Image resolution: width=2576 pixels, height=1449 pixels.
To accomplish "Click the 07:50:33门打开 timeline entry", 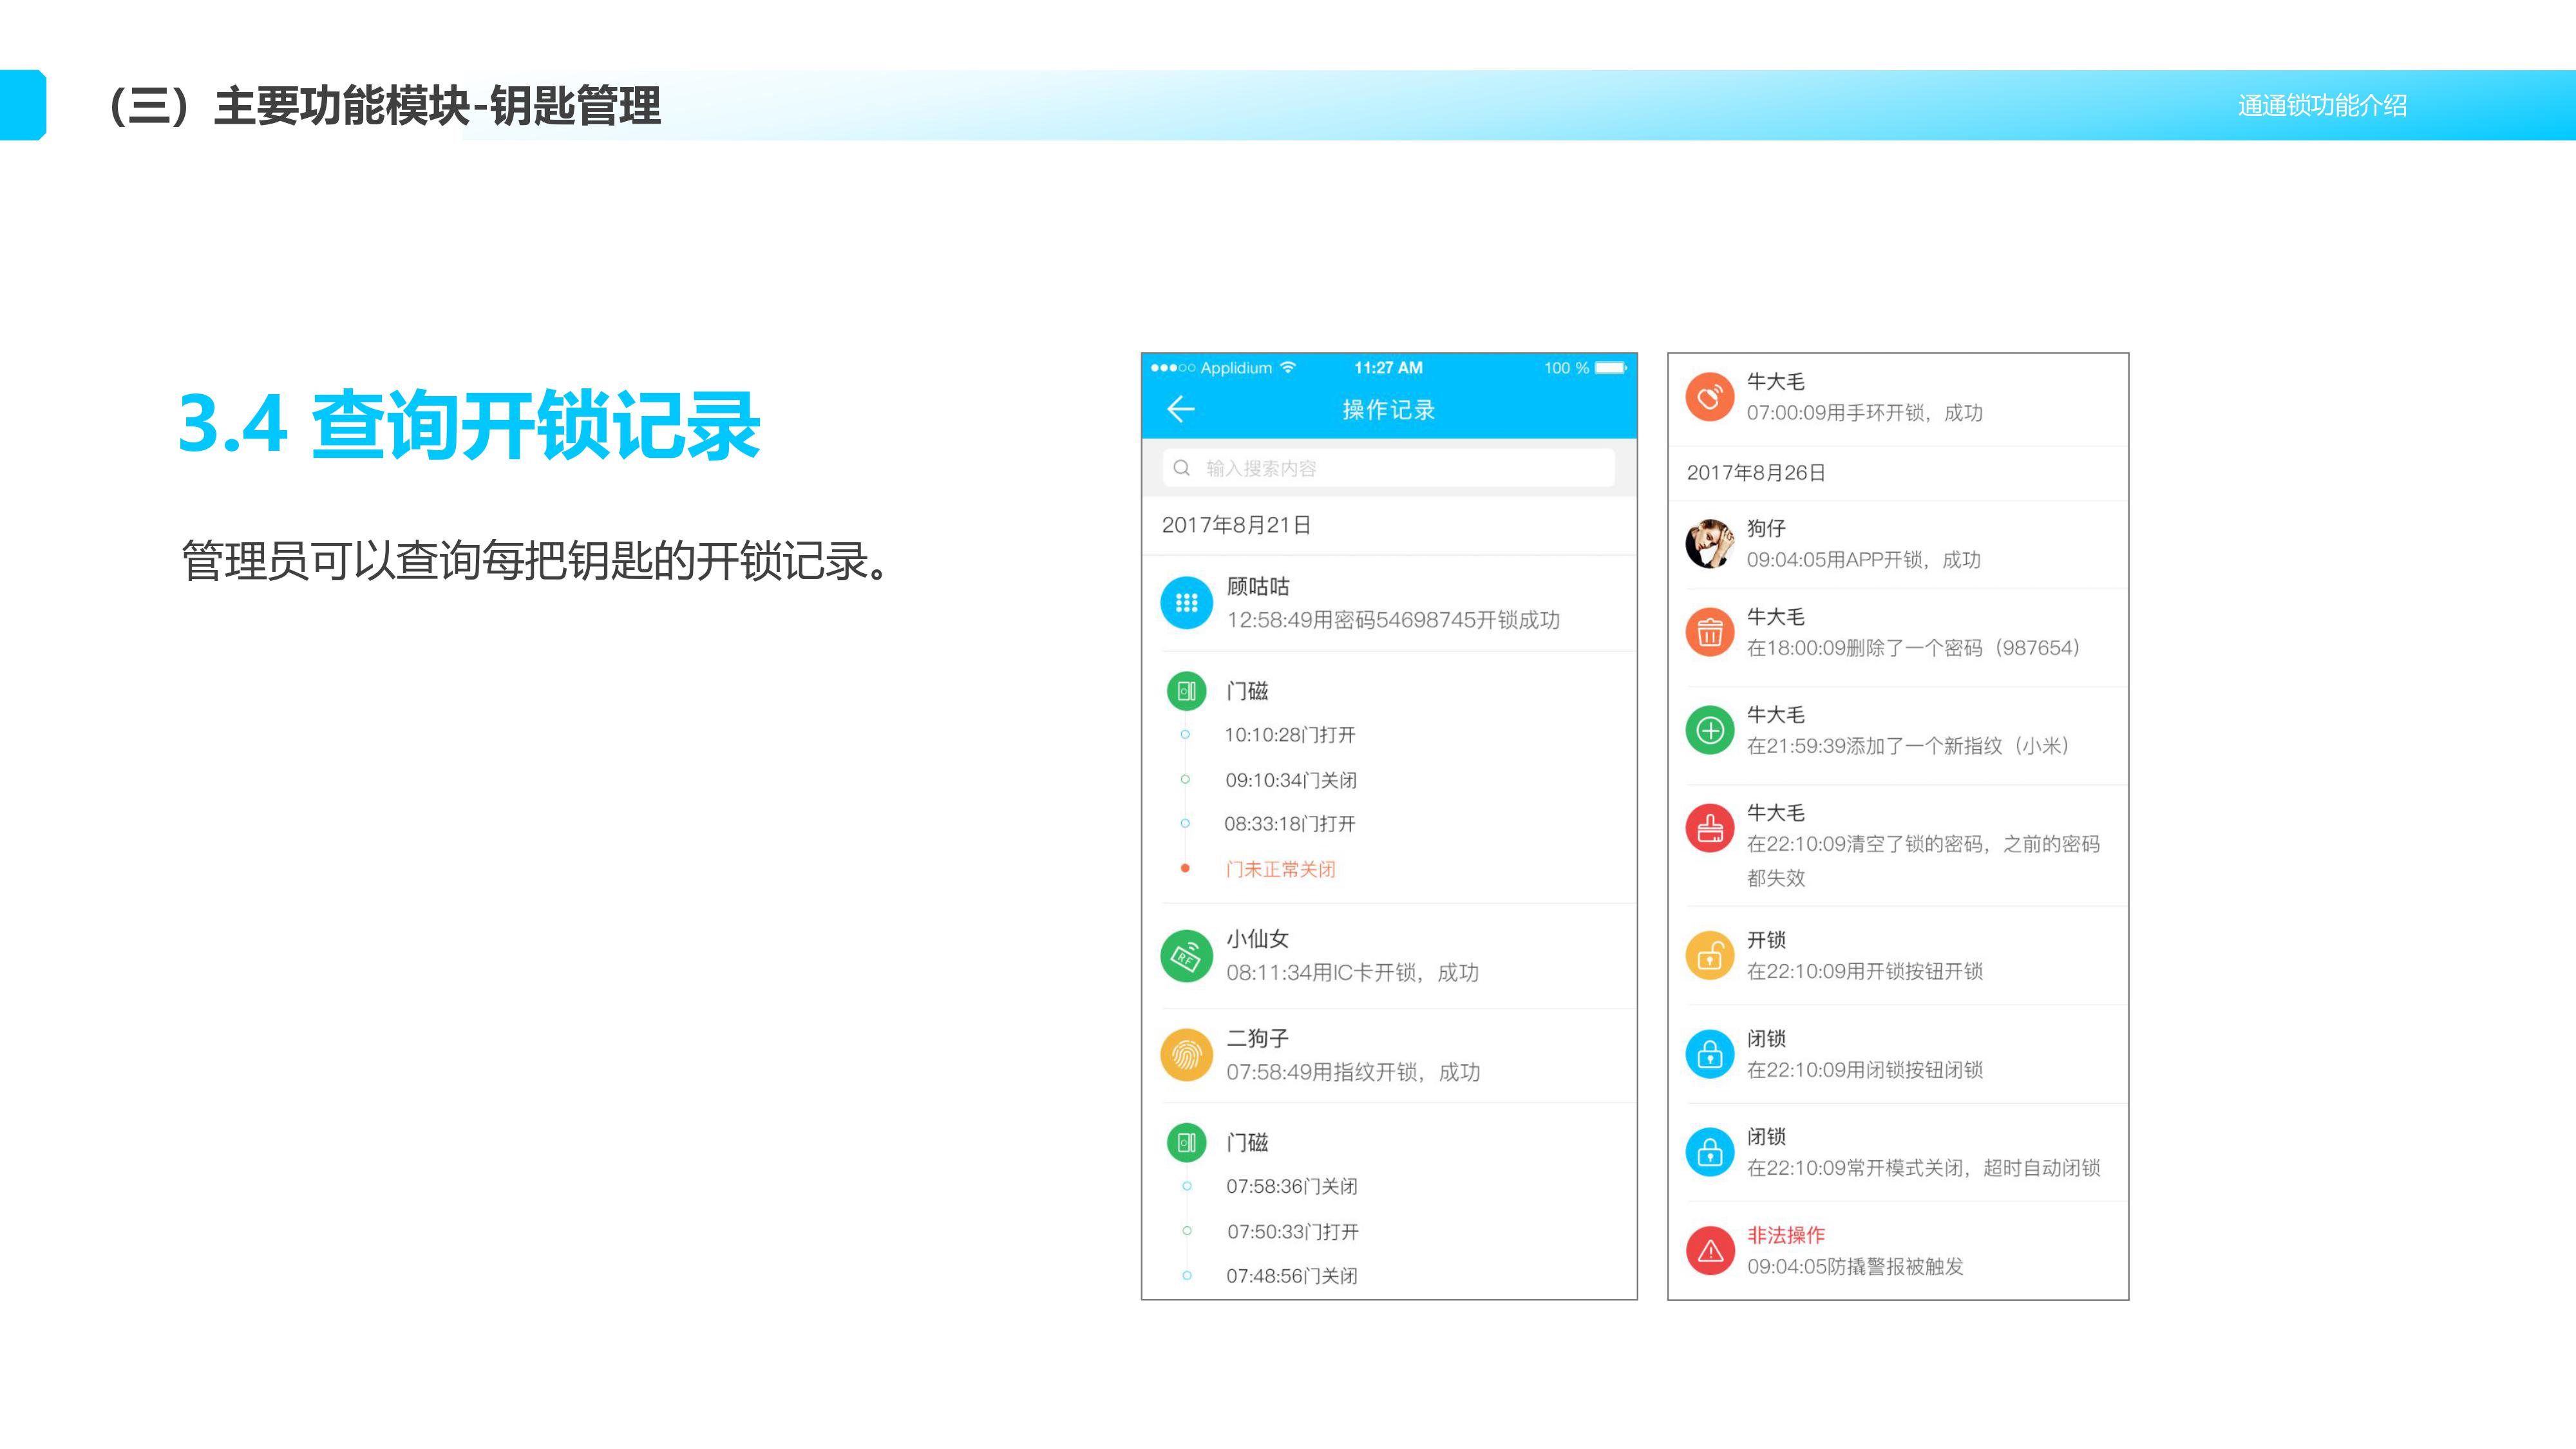I will tap(1292, 1232).
